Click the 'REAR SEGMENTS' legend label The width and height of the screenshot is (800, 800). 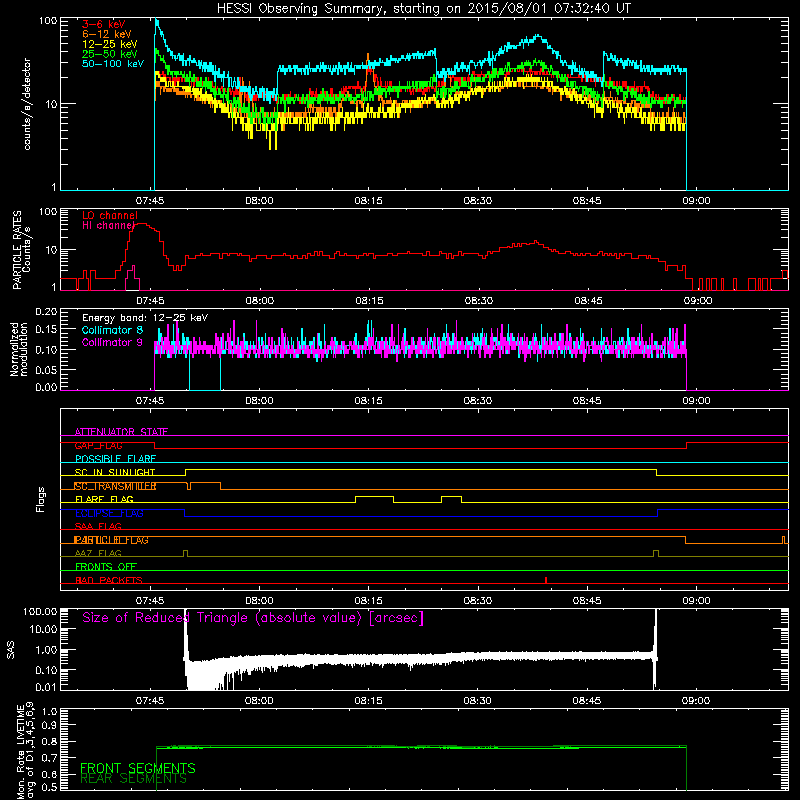(x=134, y=779)
